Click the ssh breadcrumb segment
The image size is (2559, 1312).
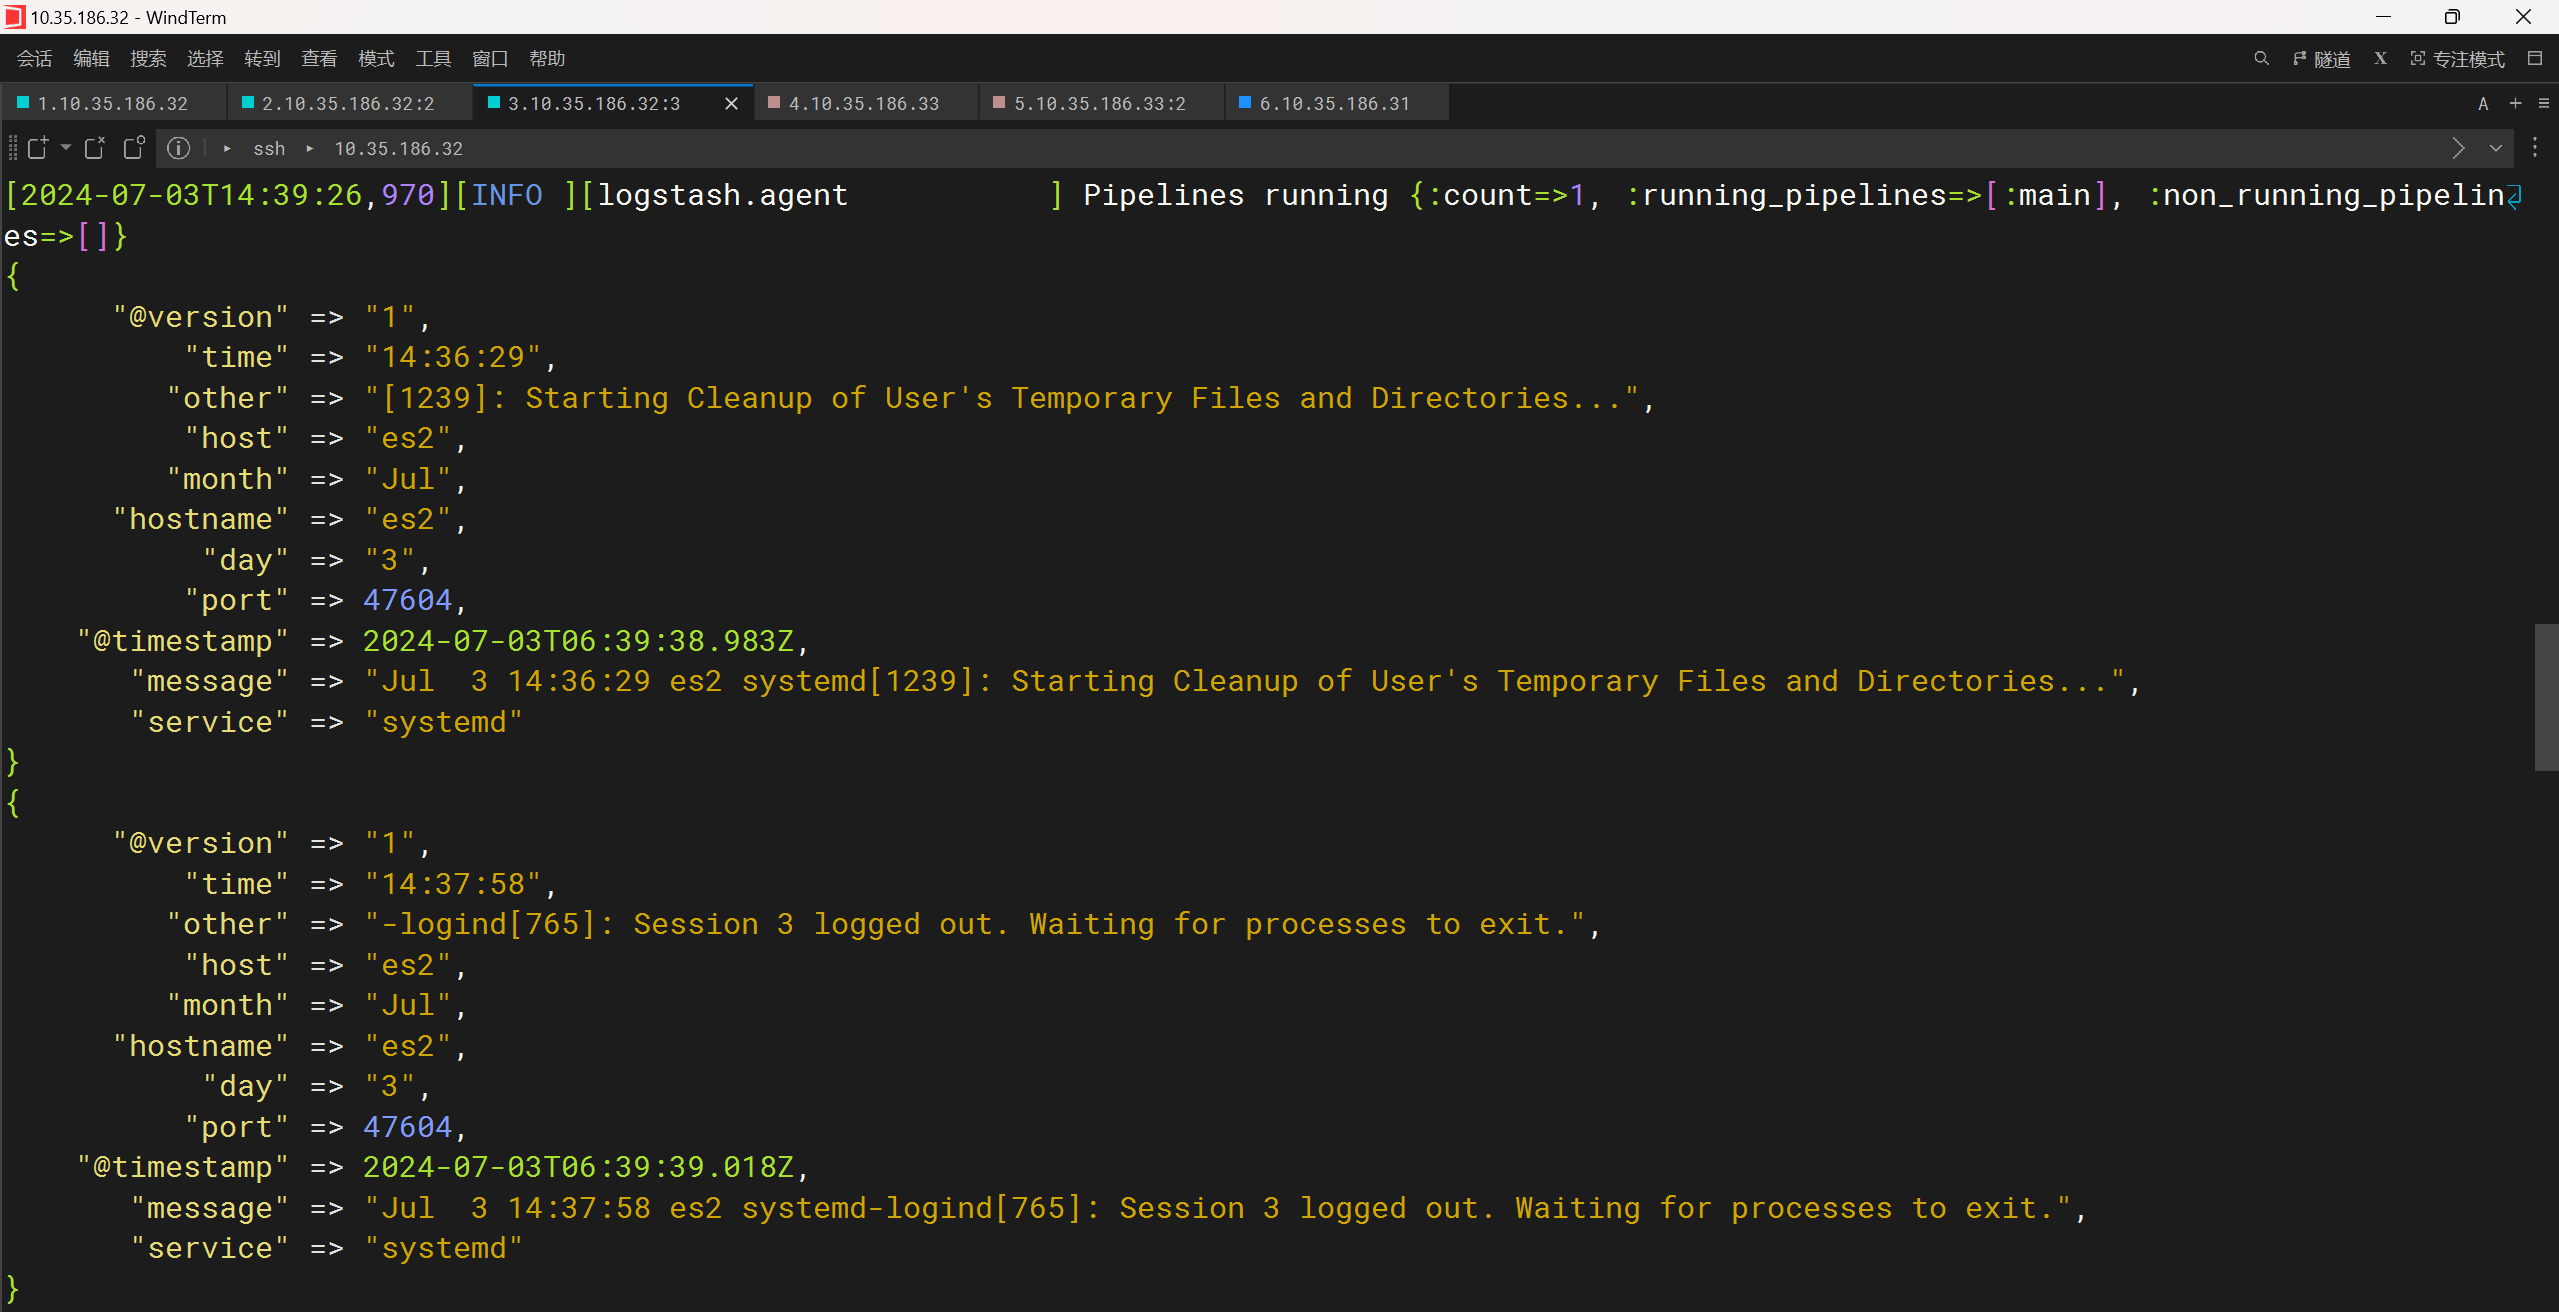[269, 149]
